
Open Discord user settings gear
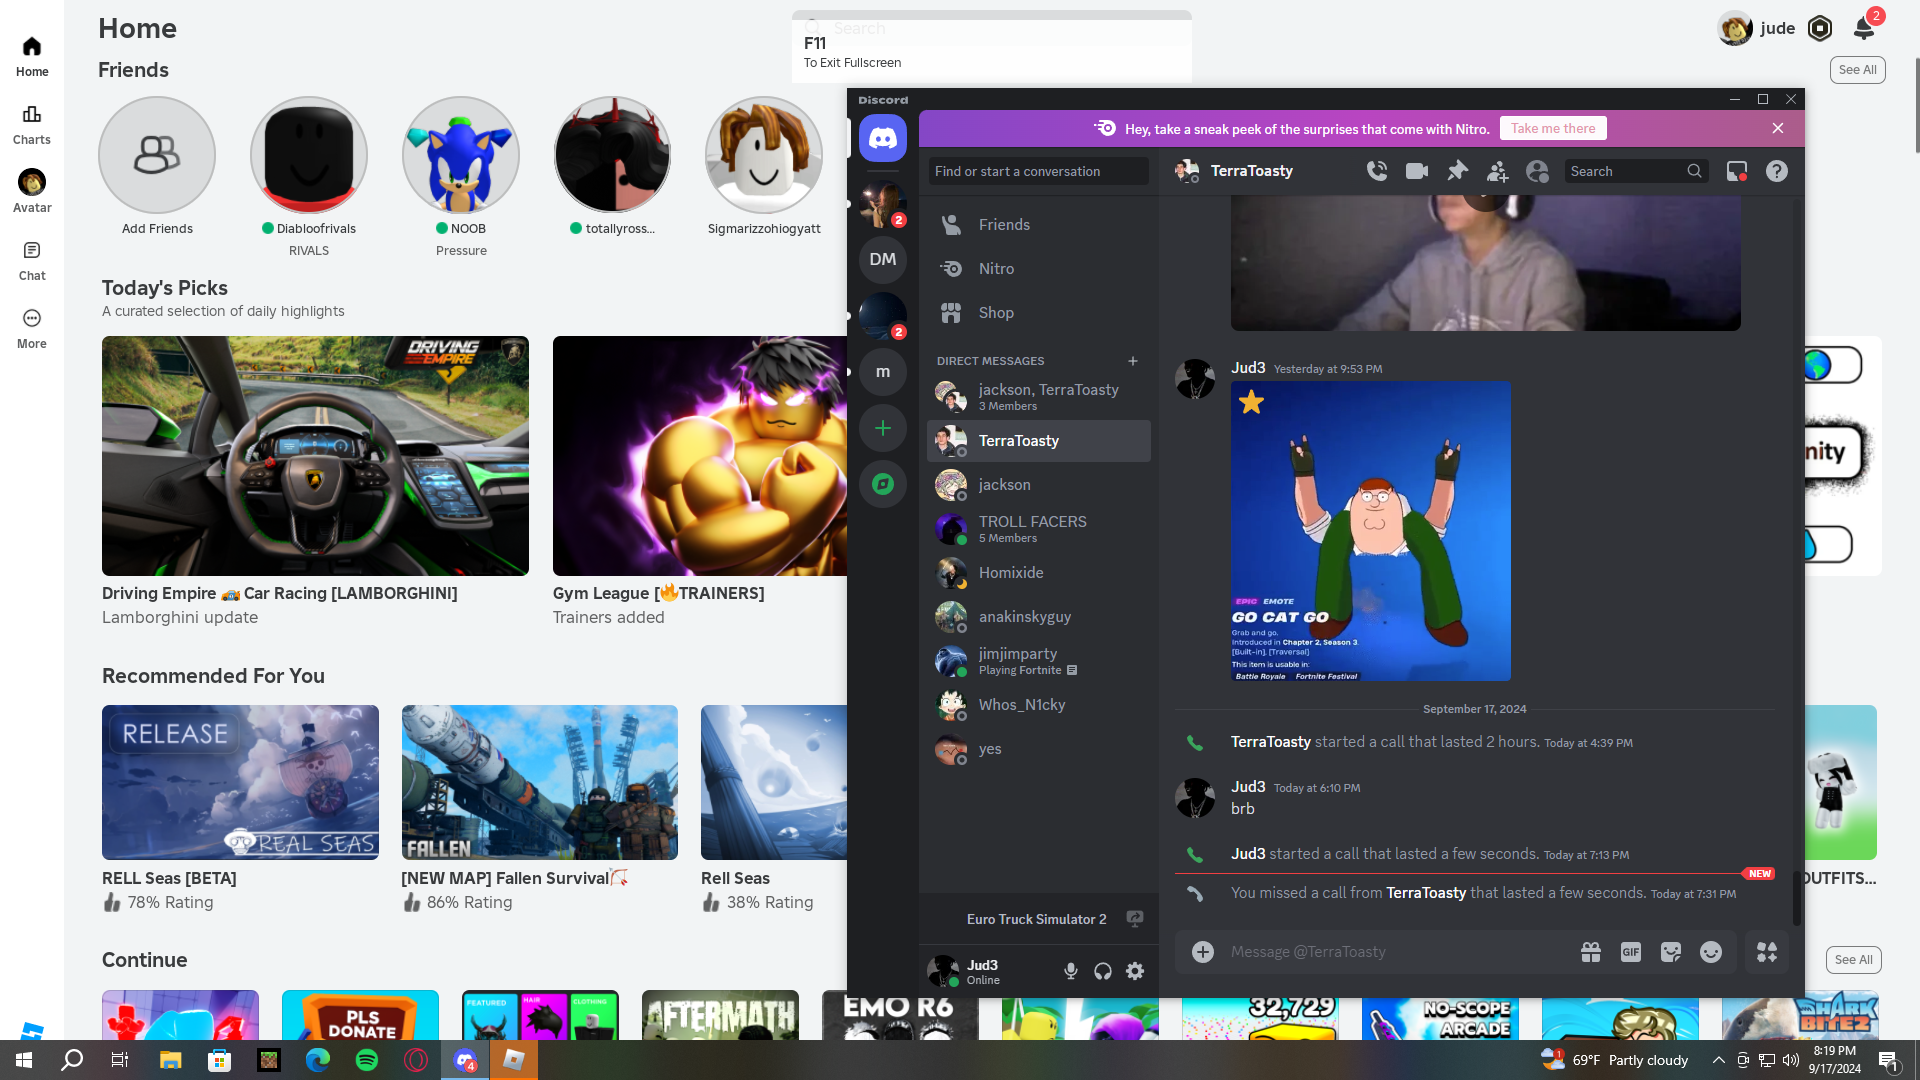1135,971
